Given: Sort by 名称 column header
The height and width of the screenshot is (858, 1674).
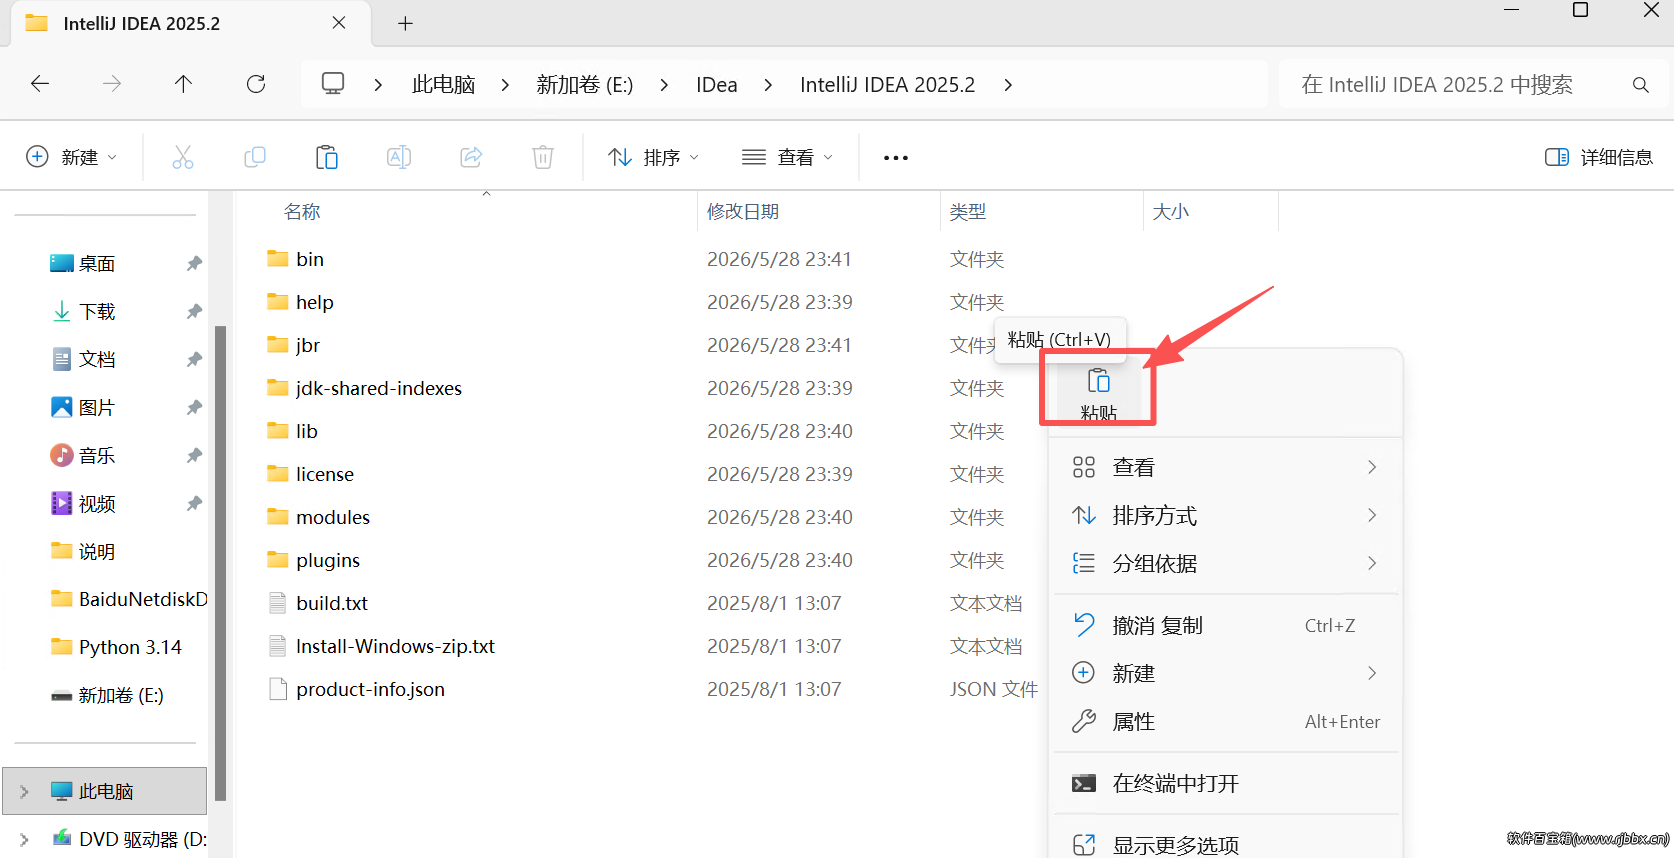Looking at the screenshot, I should tap(302, 211).
